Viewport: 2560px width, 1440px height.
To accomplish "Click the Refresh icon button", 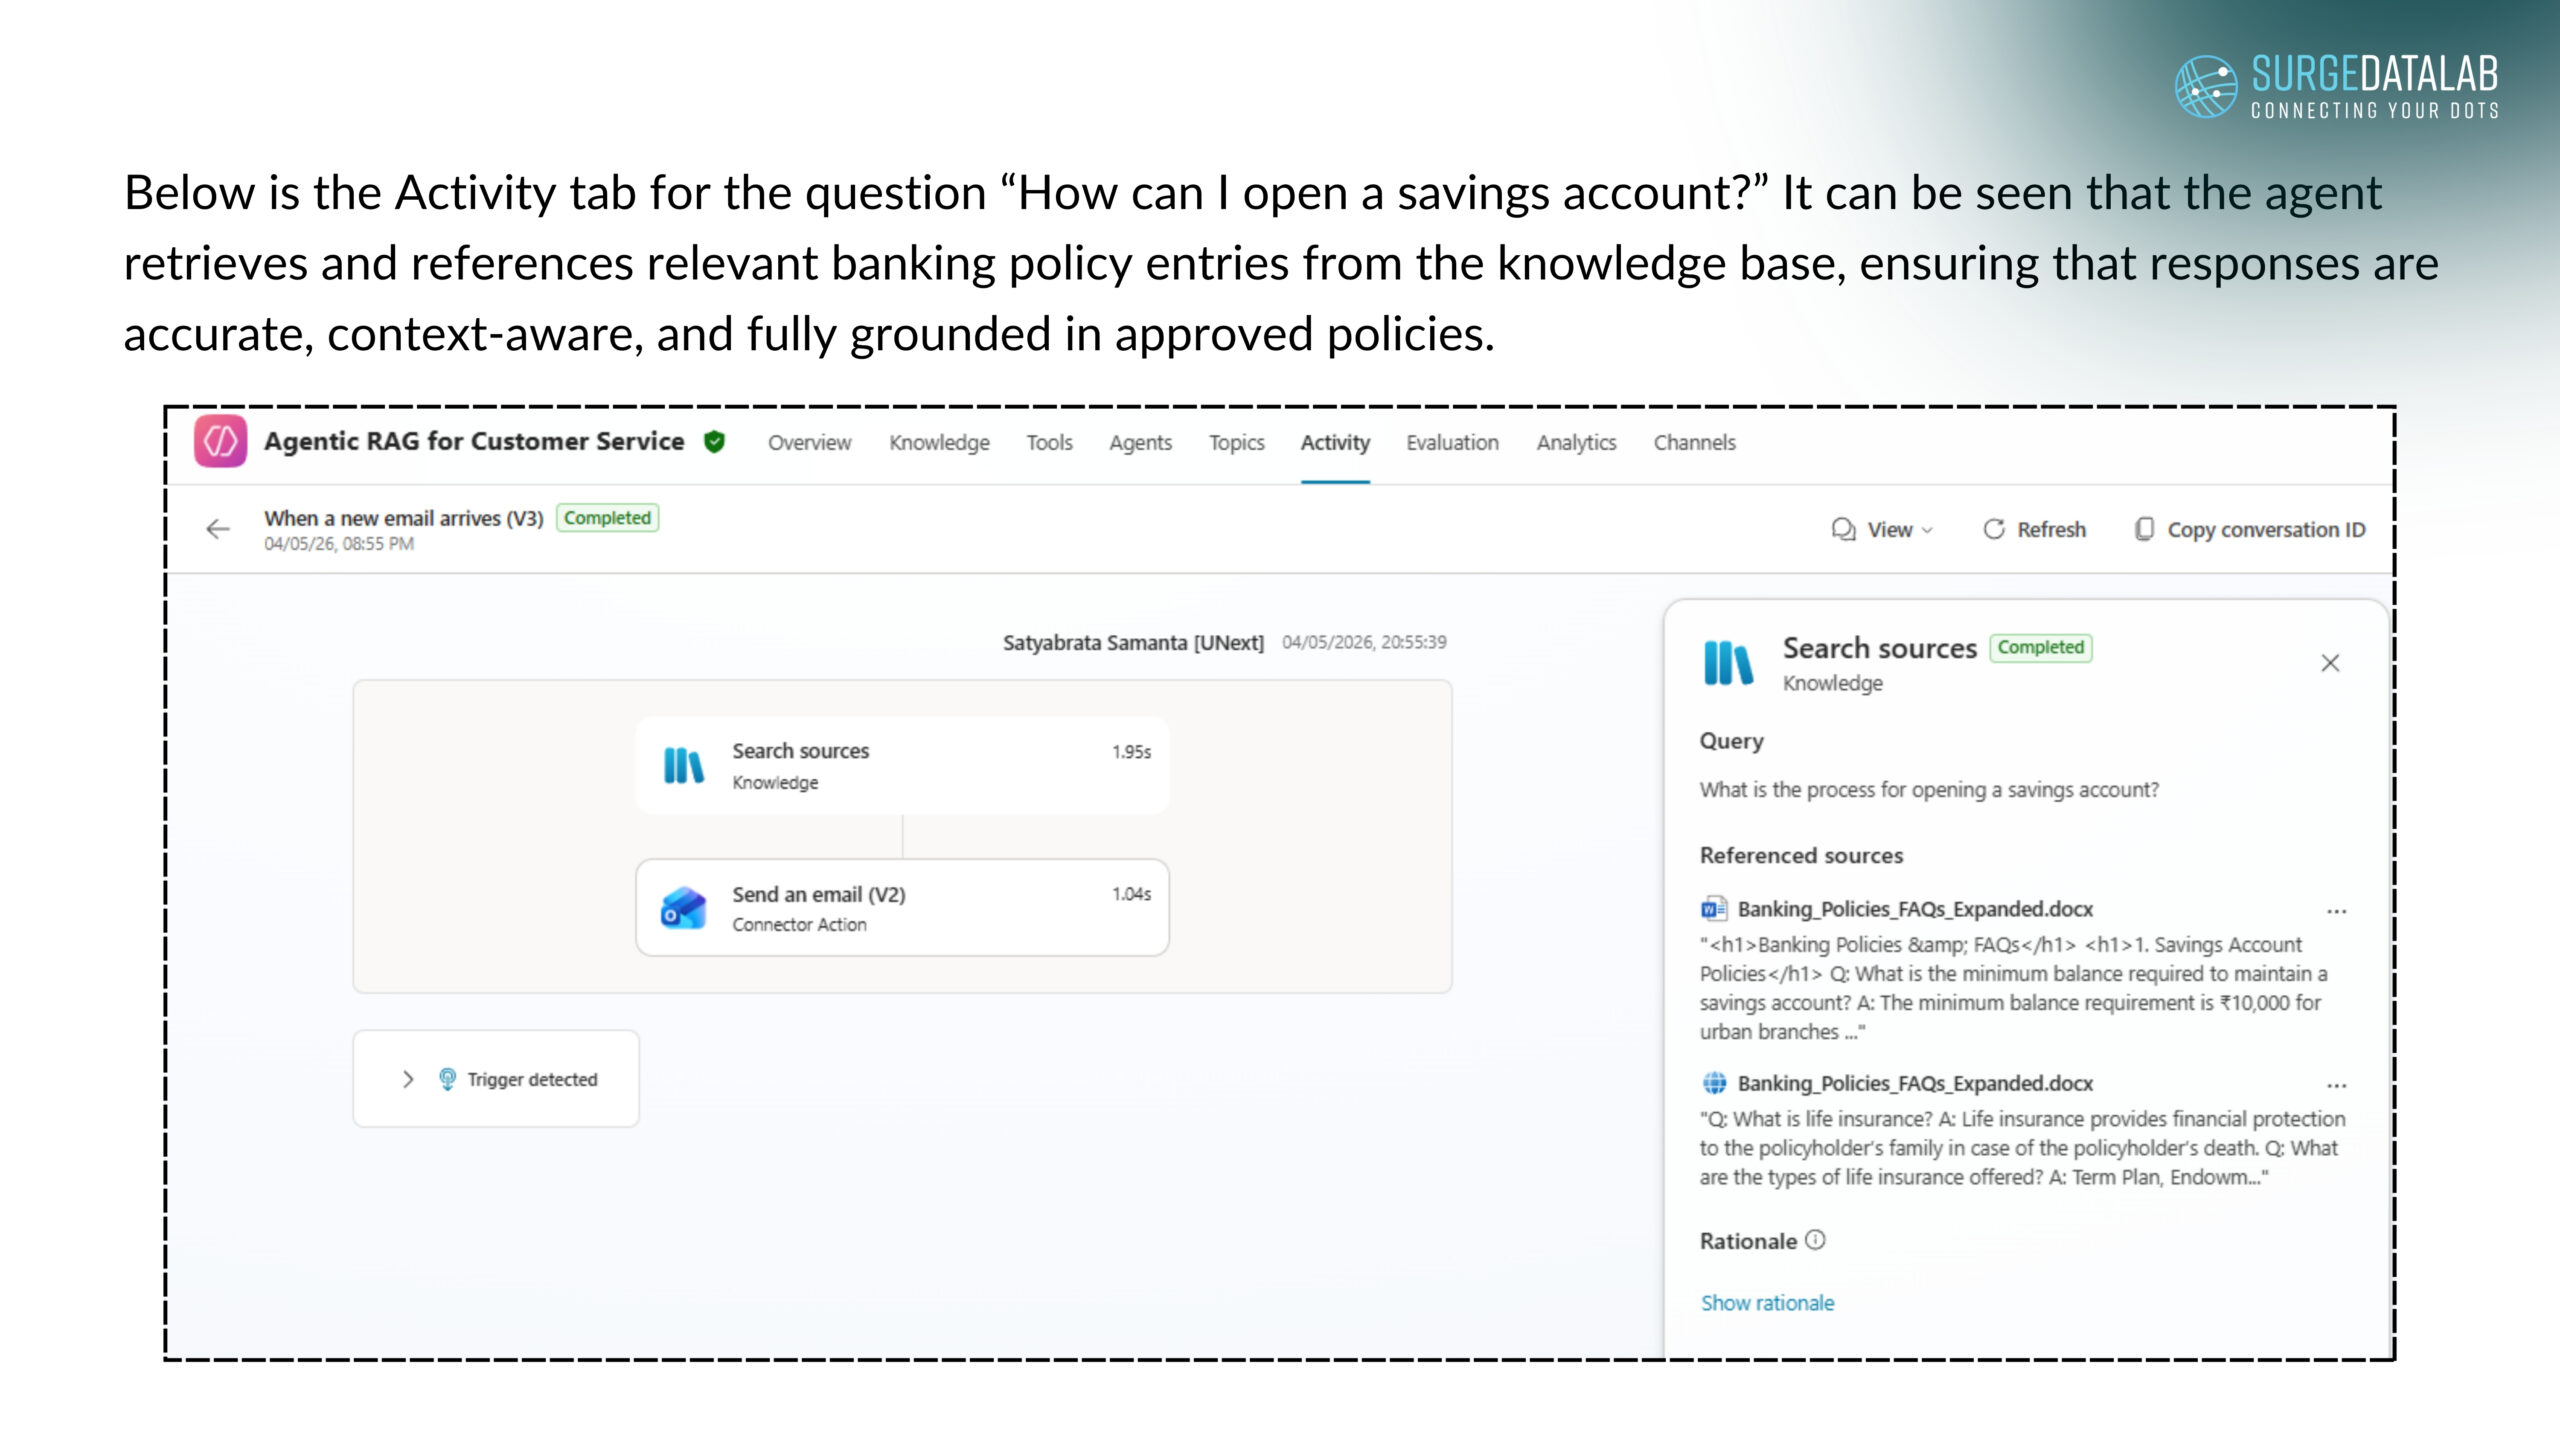I will tap(1994, 529).
